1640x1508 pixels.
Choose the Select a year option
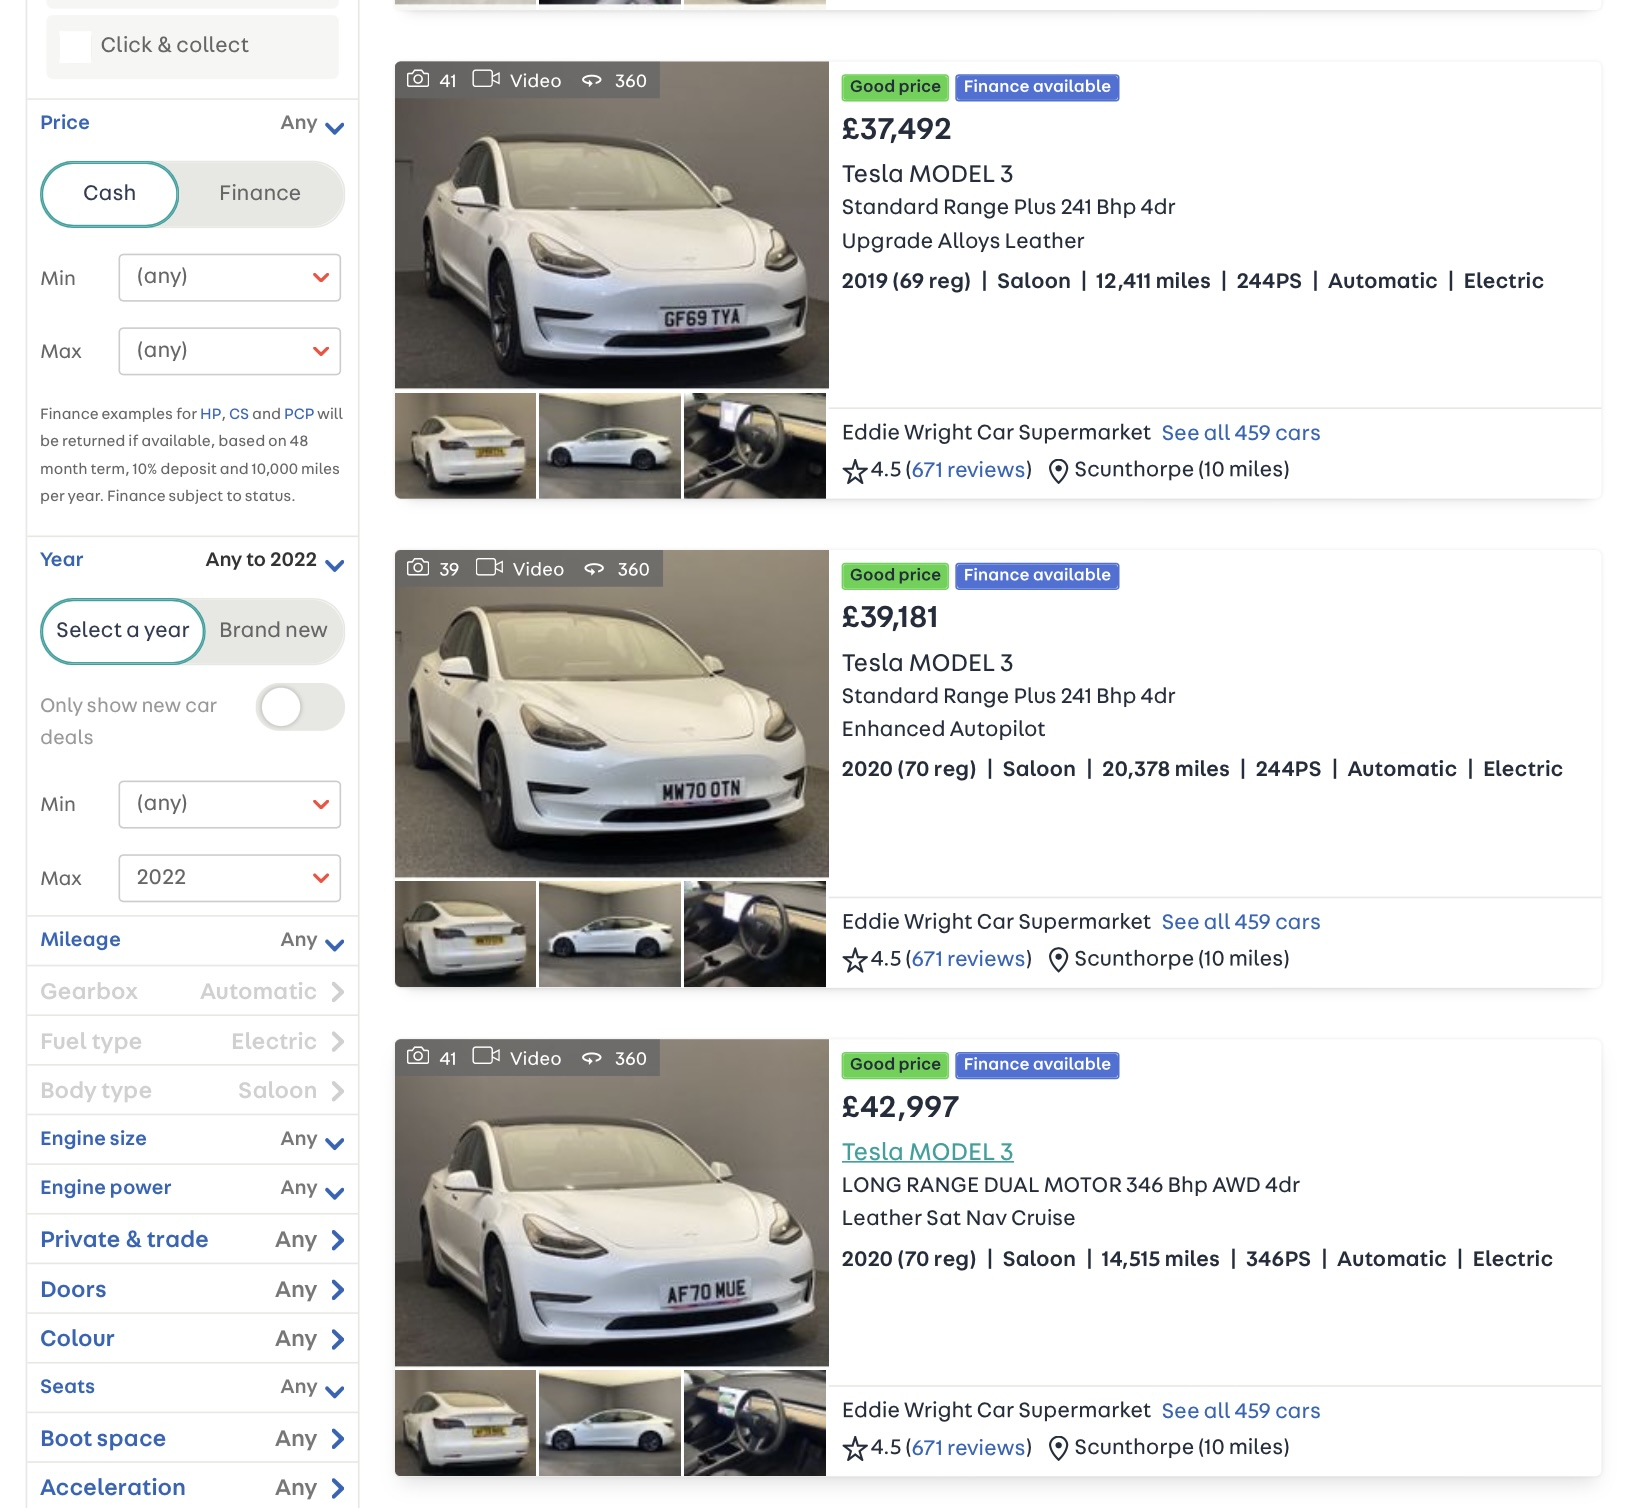(x=123, y=631)
